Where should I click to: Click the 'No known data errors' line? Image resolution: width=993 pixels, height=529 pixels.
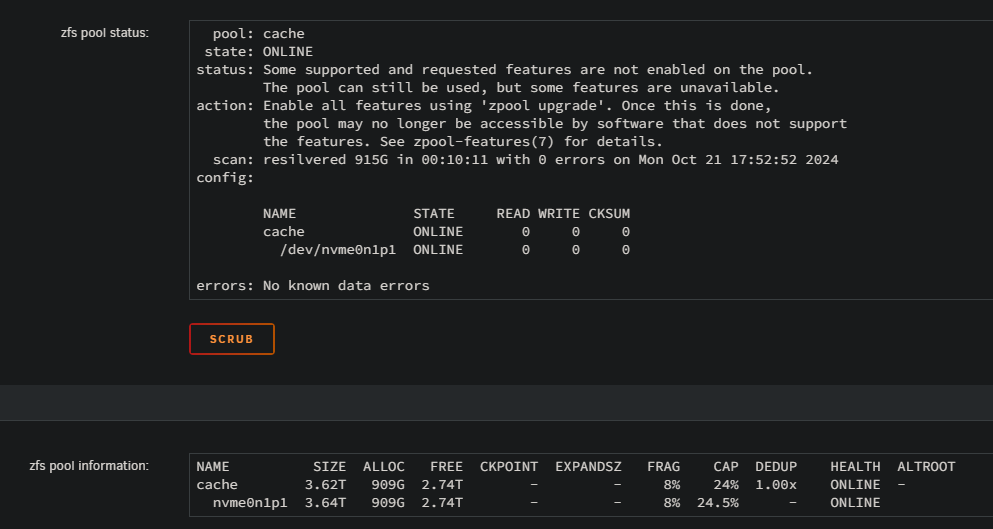coord(346,286)
